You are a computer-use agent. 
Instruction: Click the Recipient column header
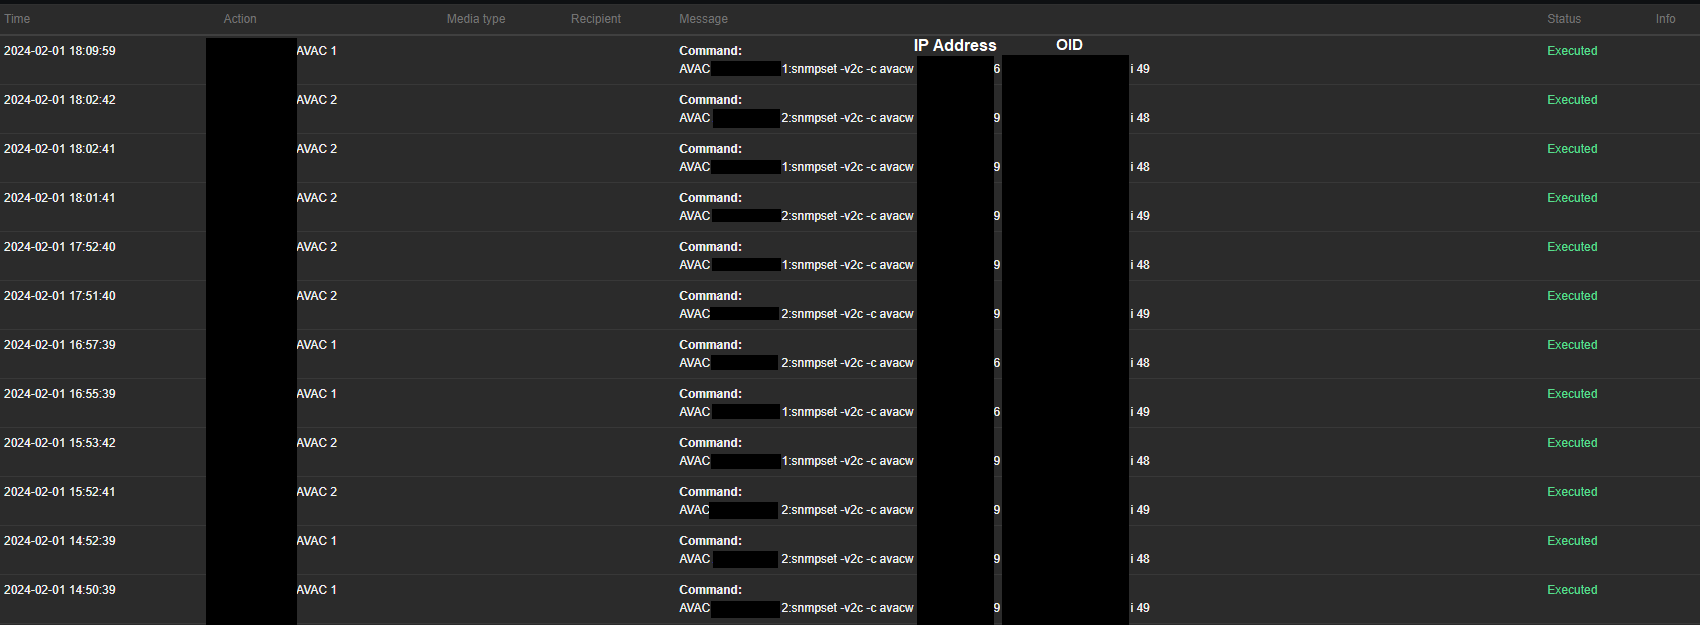(x=596, y=19)
